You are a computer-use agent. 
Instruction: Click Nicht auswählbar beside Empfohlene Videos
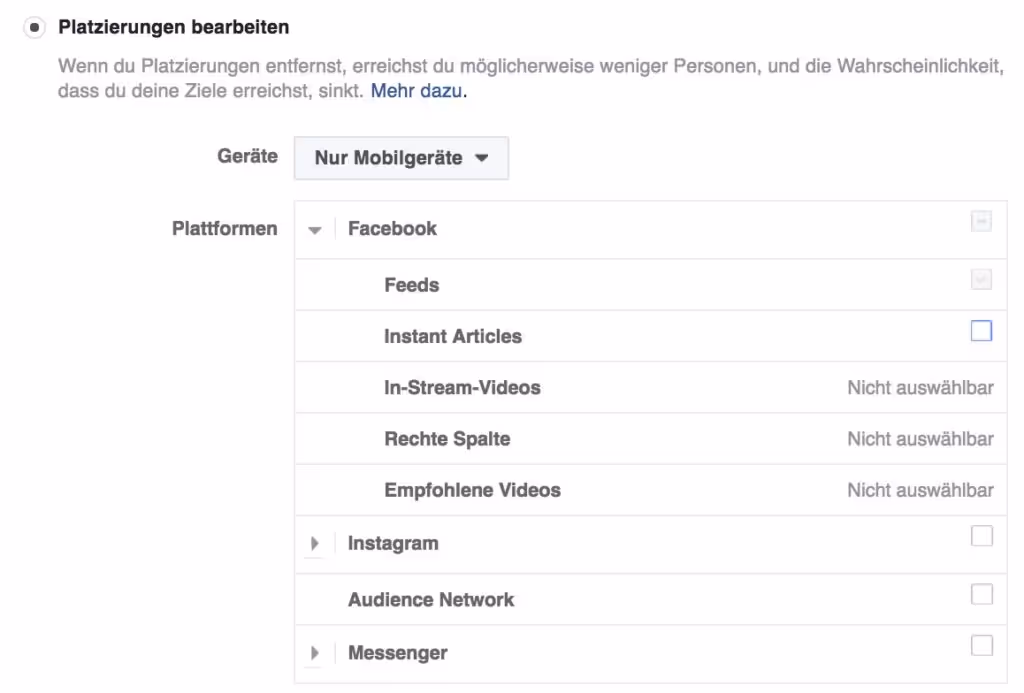click(920, 491)
